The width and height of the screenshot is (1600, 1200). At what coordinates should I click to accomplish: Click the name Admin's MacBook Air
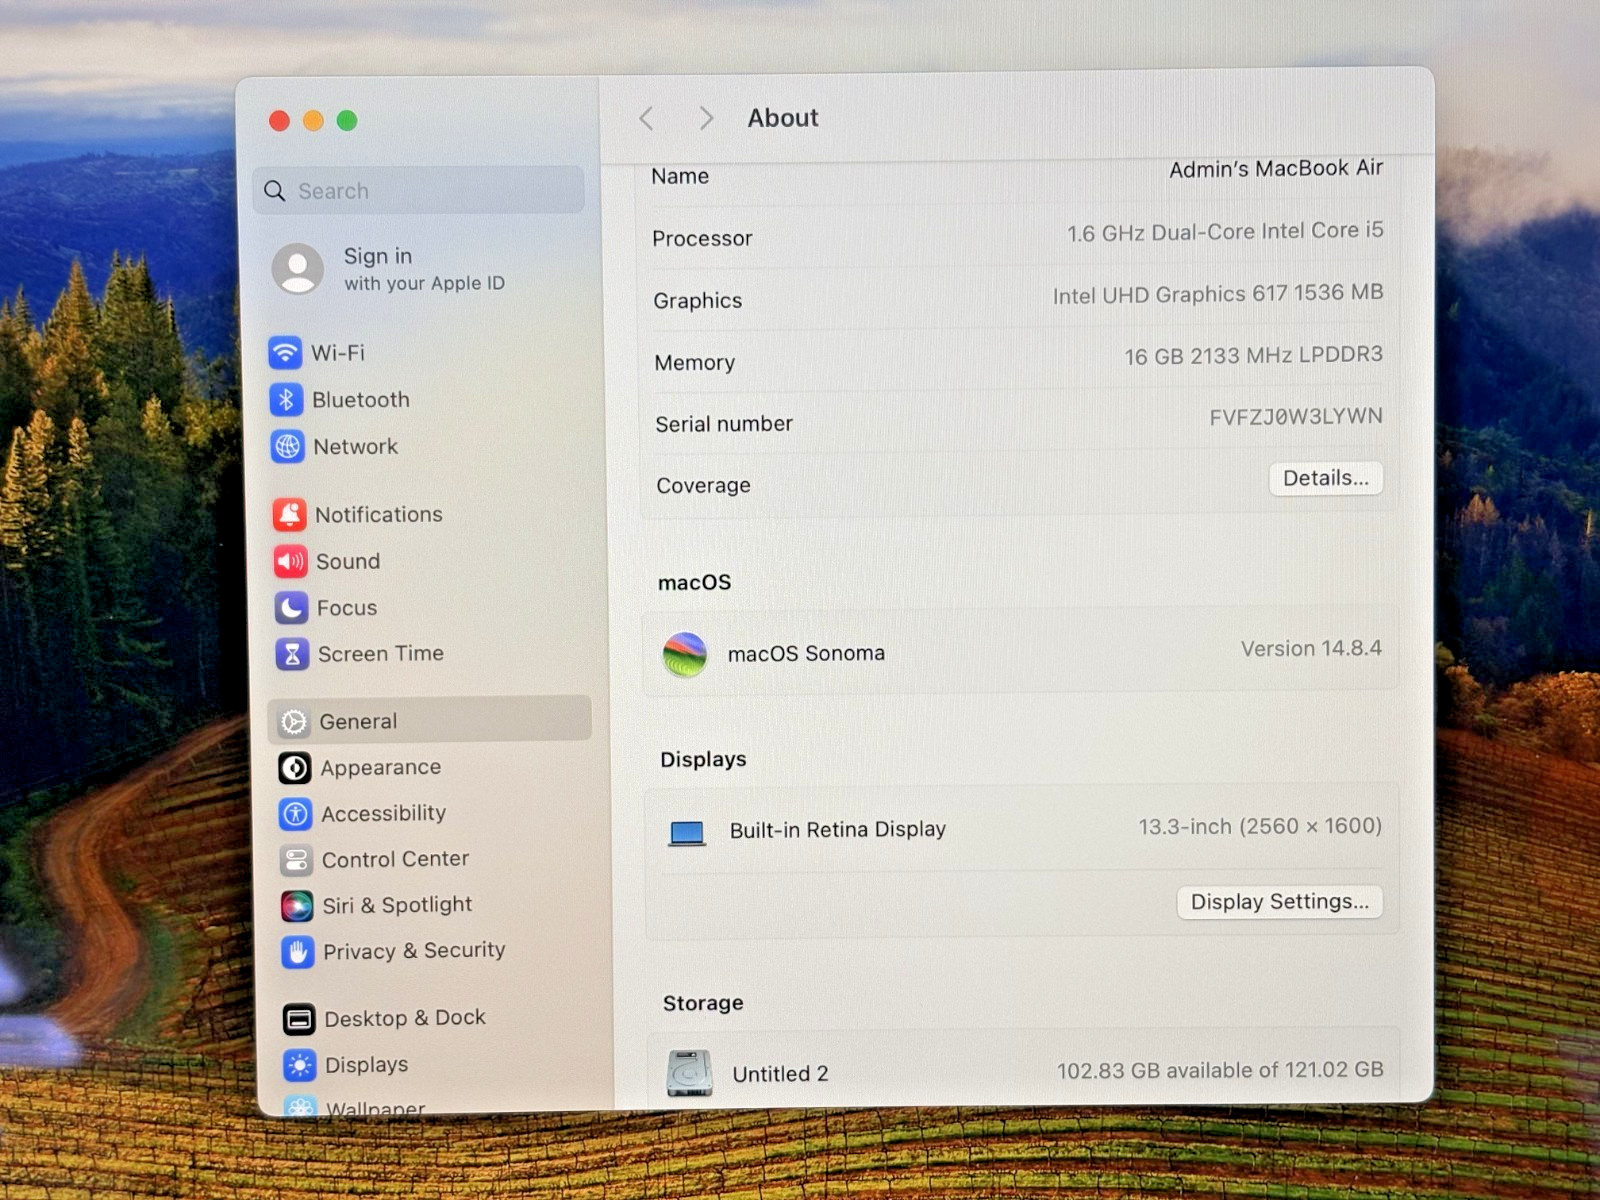tap(1276, 169)
